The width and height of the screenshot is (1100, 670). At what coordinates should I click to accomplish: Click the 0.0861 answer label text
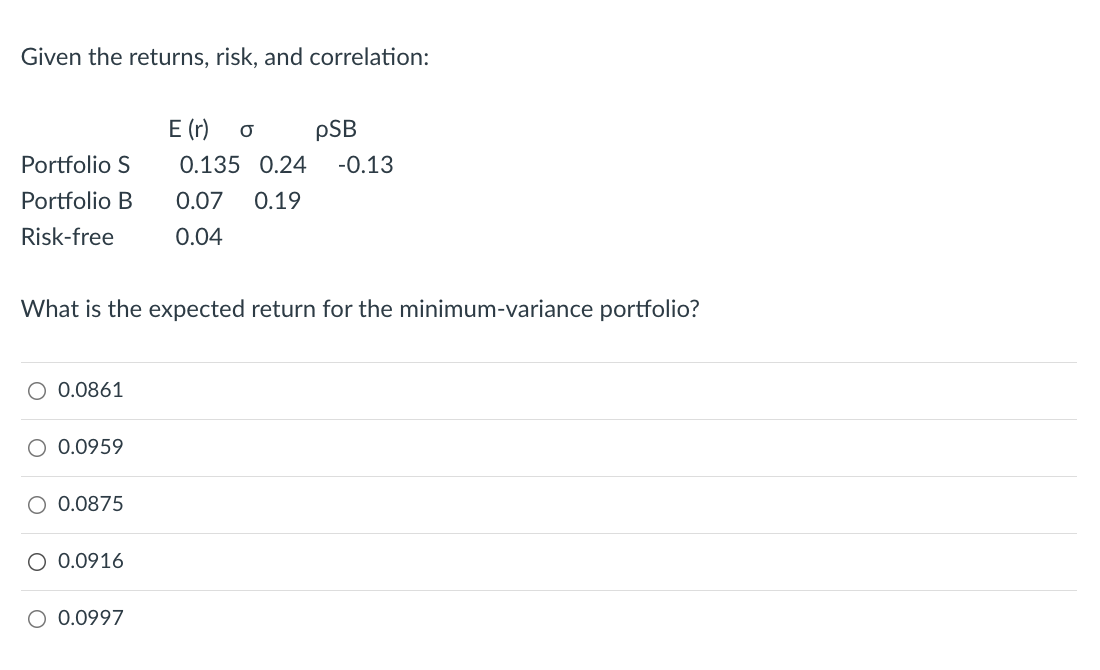tap(91, 391)
